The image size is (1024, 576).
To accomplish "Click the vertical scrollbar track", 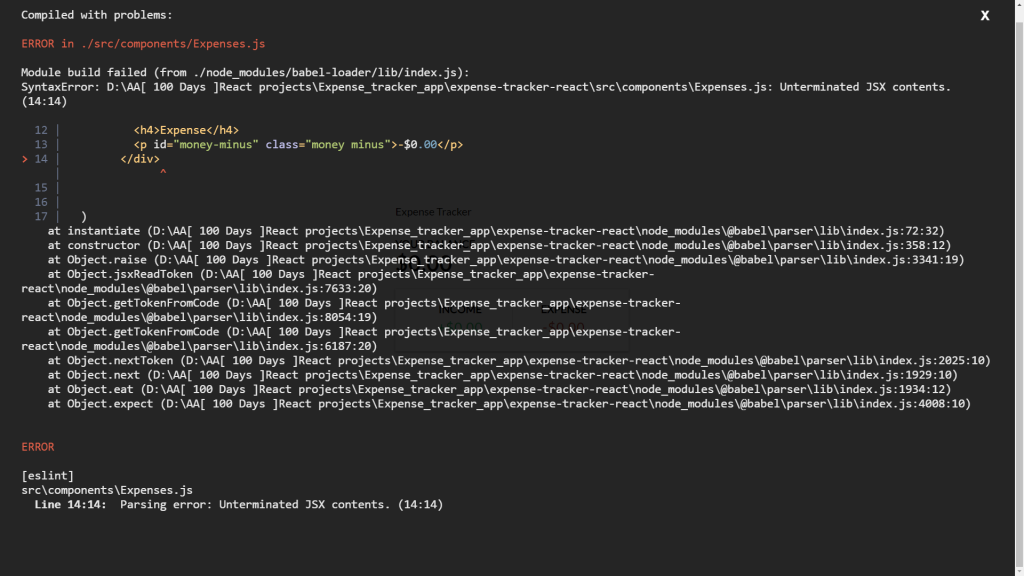I will [1019, 287].
